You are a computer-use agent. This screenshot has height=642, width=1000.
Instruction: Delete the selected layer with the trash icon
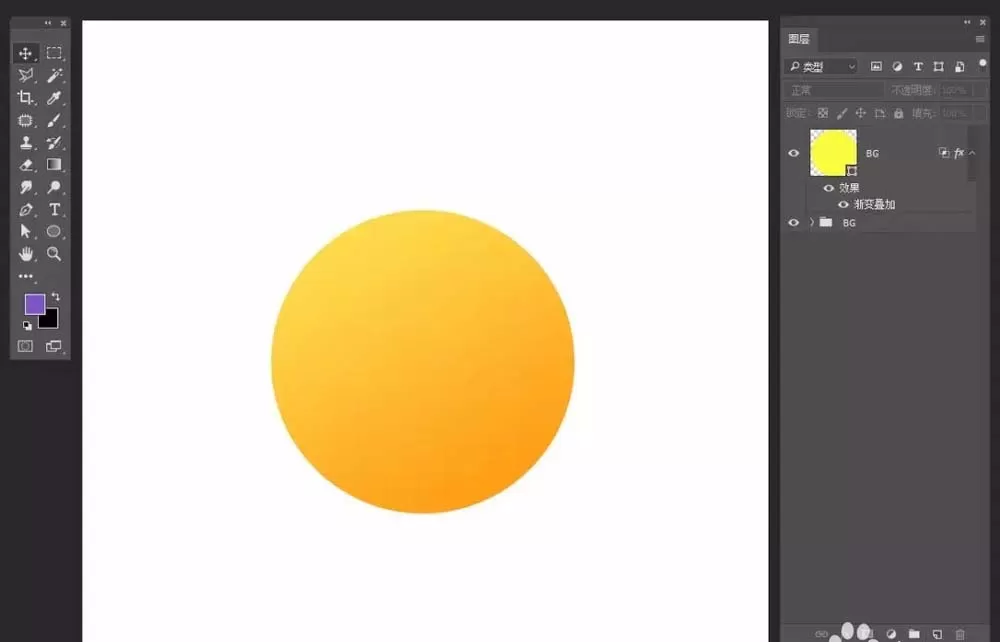pos(960,634)
